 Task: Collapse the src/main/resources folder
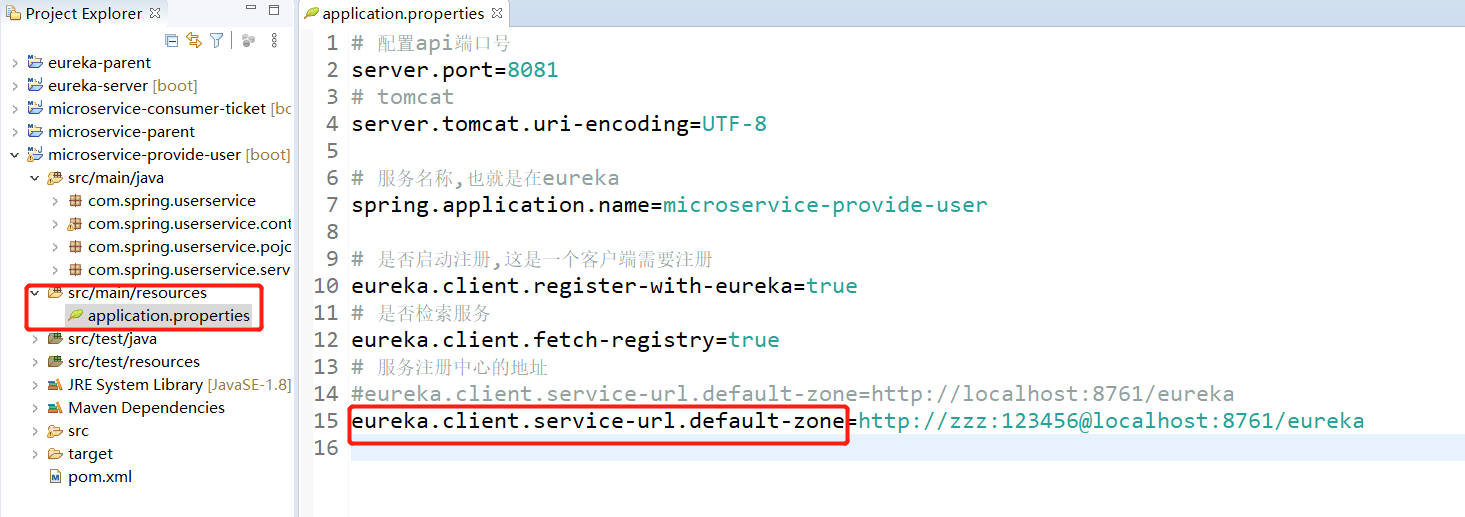(35, 293)
